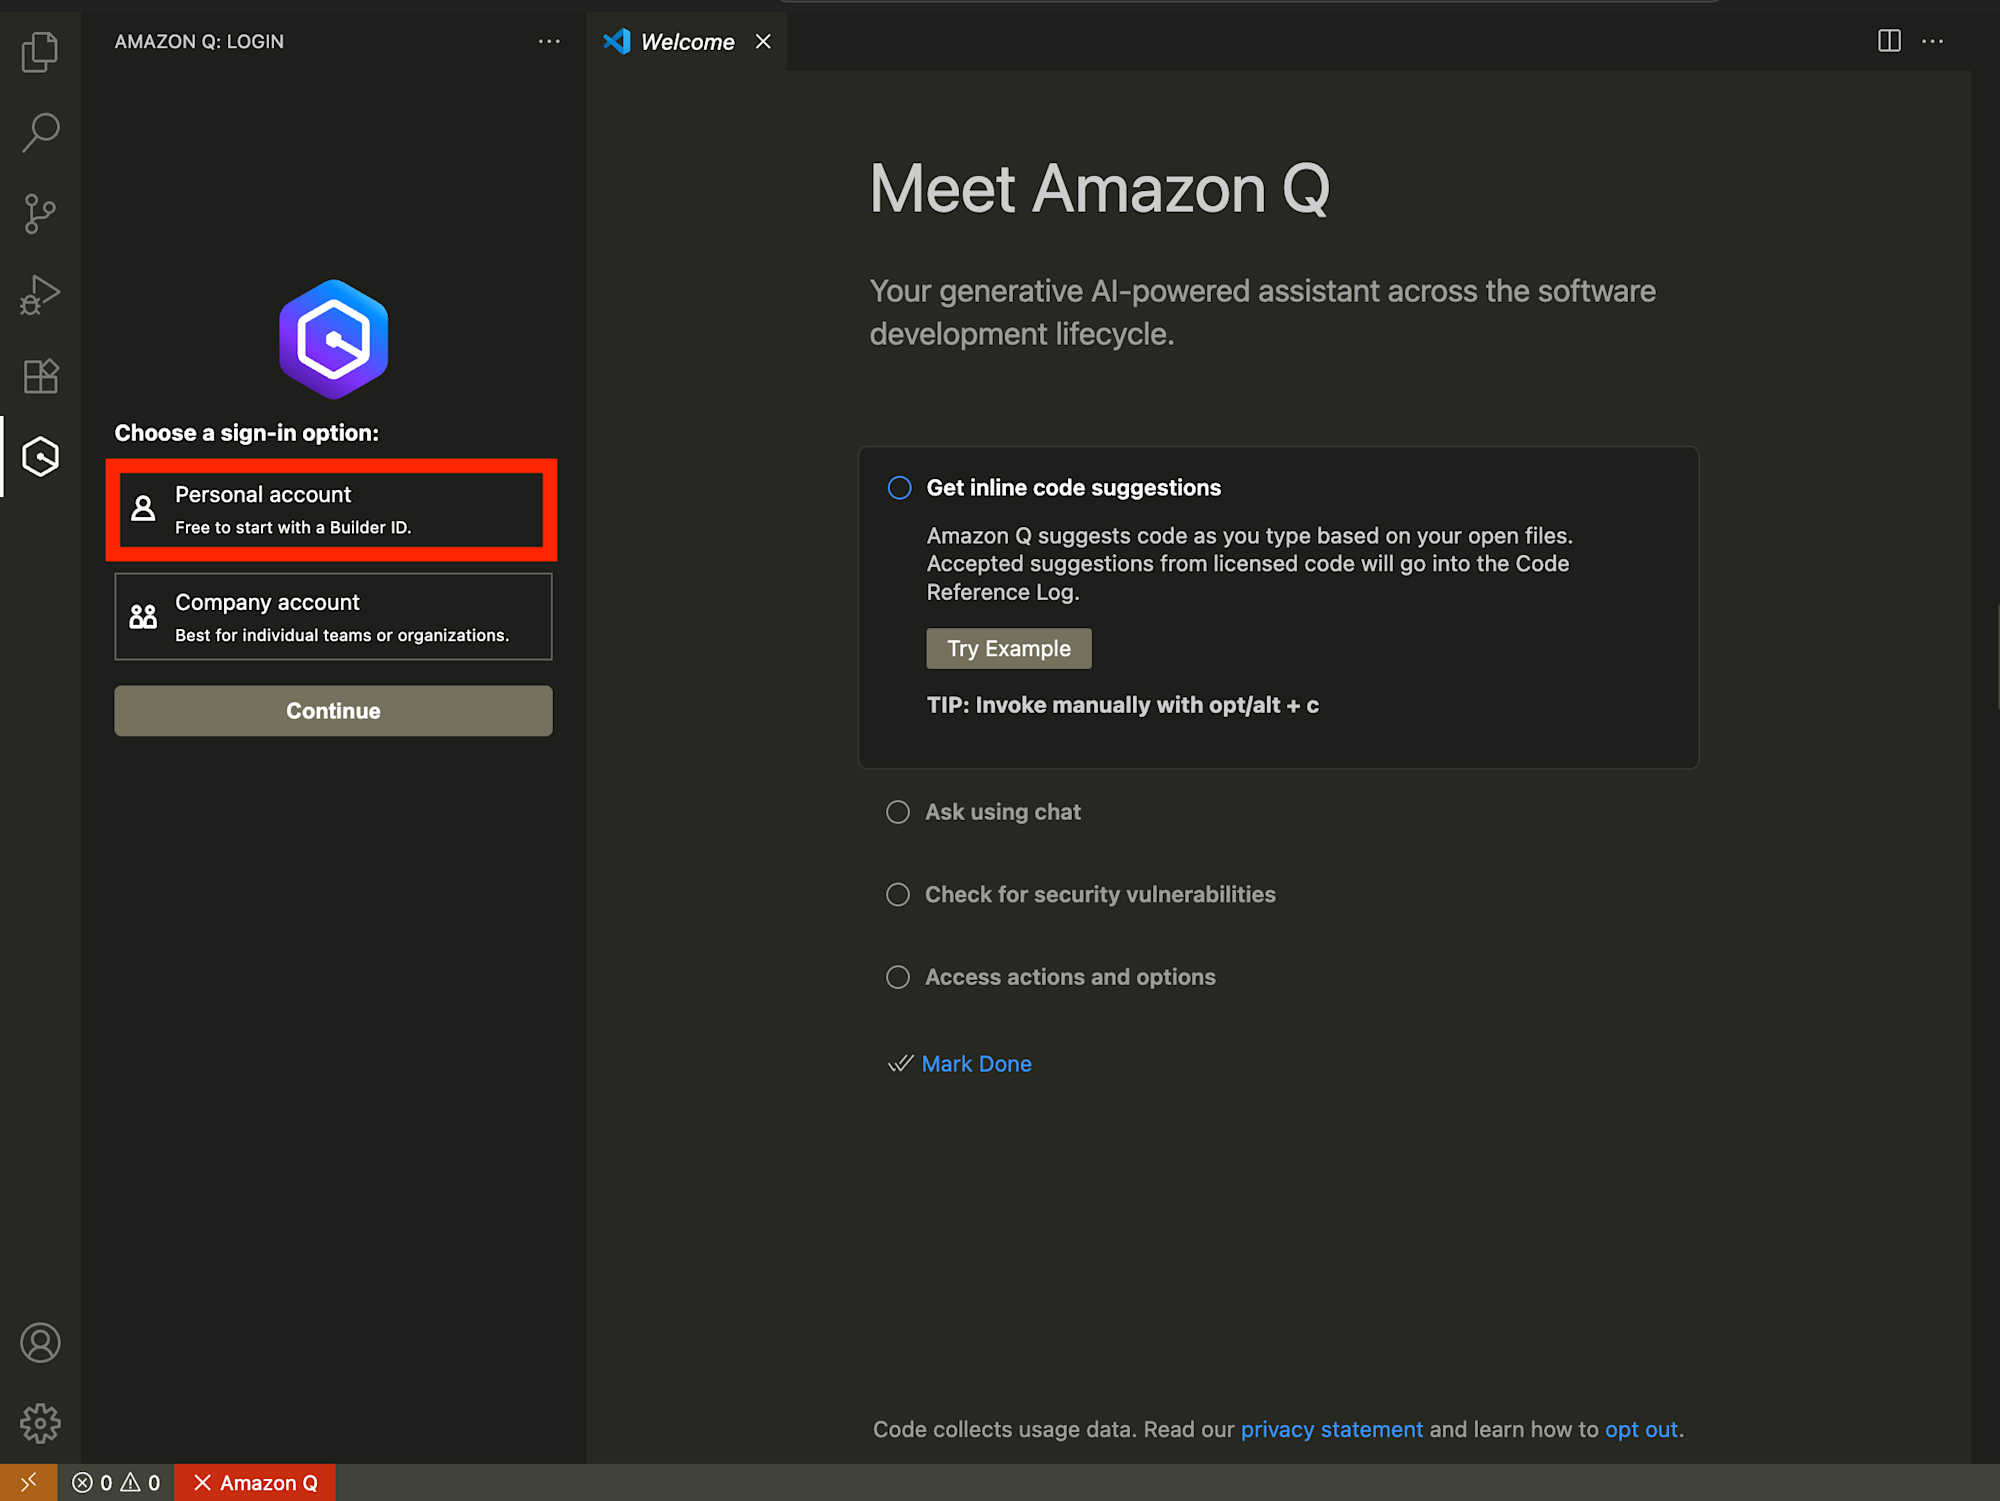
Task: Open the Source Control view
Action: click(x=40, y=213)
